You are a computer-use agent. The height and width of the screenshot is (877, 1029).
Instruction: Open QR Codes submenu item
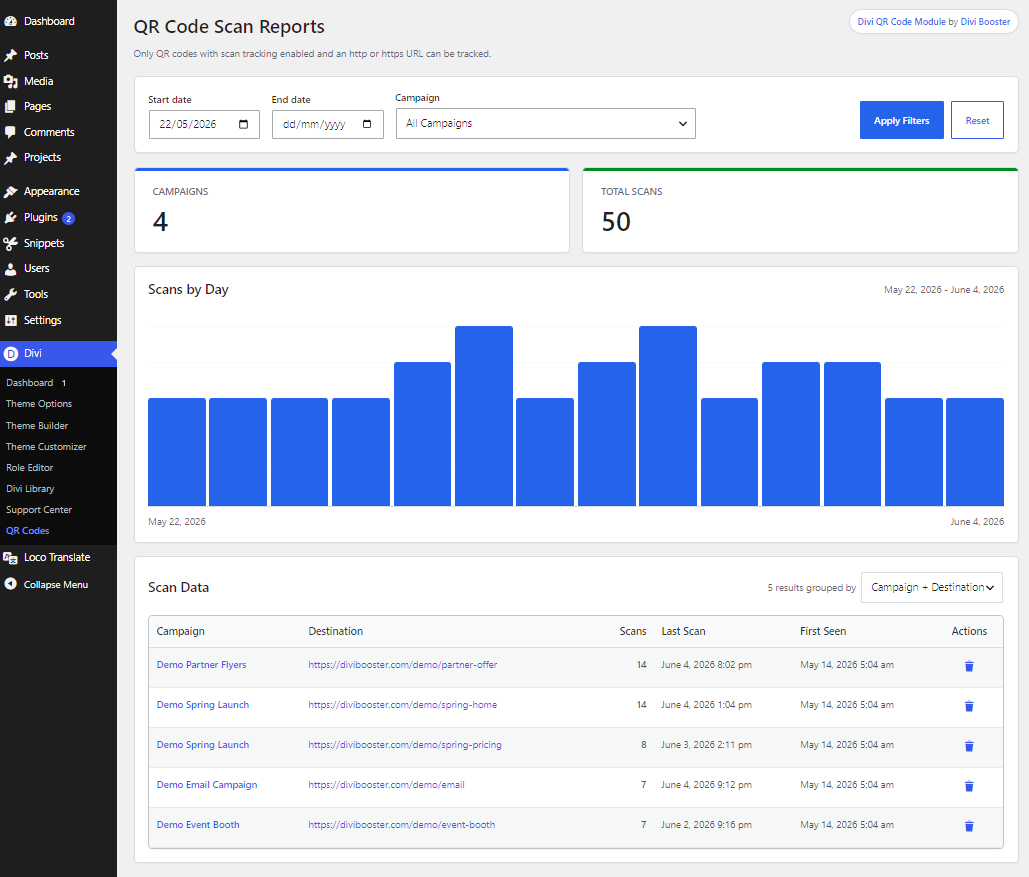coord(28,530)
